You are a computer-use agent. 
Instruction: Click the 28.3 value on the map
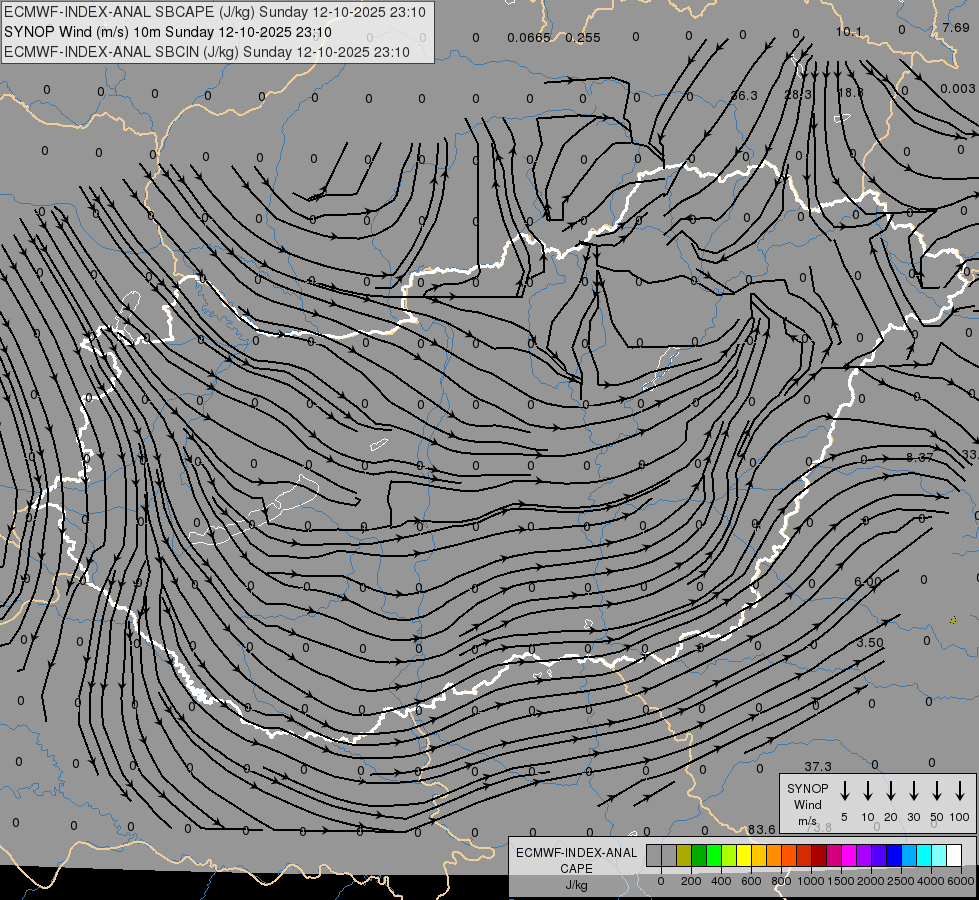point(798,94)
